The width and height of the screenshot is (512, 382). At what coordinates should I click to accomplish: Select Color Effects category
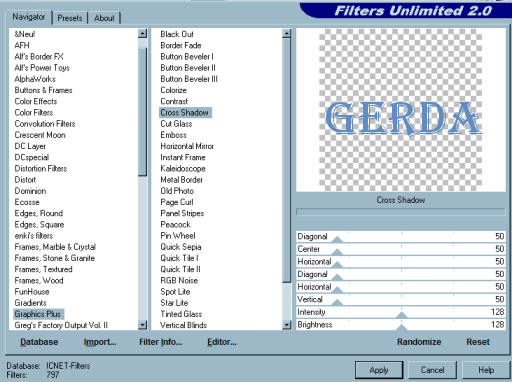point(36,101)
